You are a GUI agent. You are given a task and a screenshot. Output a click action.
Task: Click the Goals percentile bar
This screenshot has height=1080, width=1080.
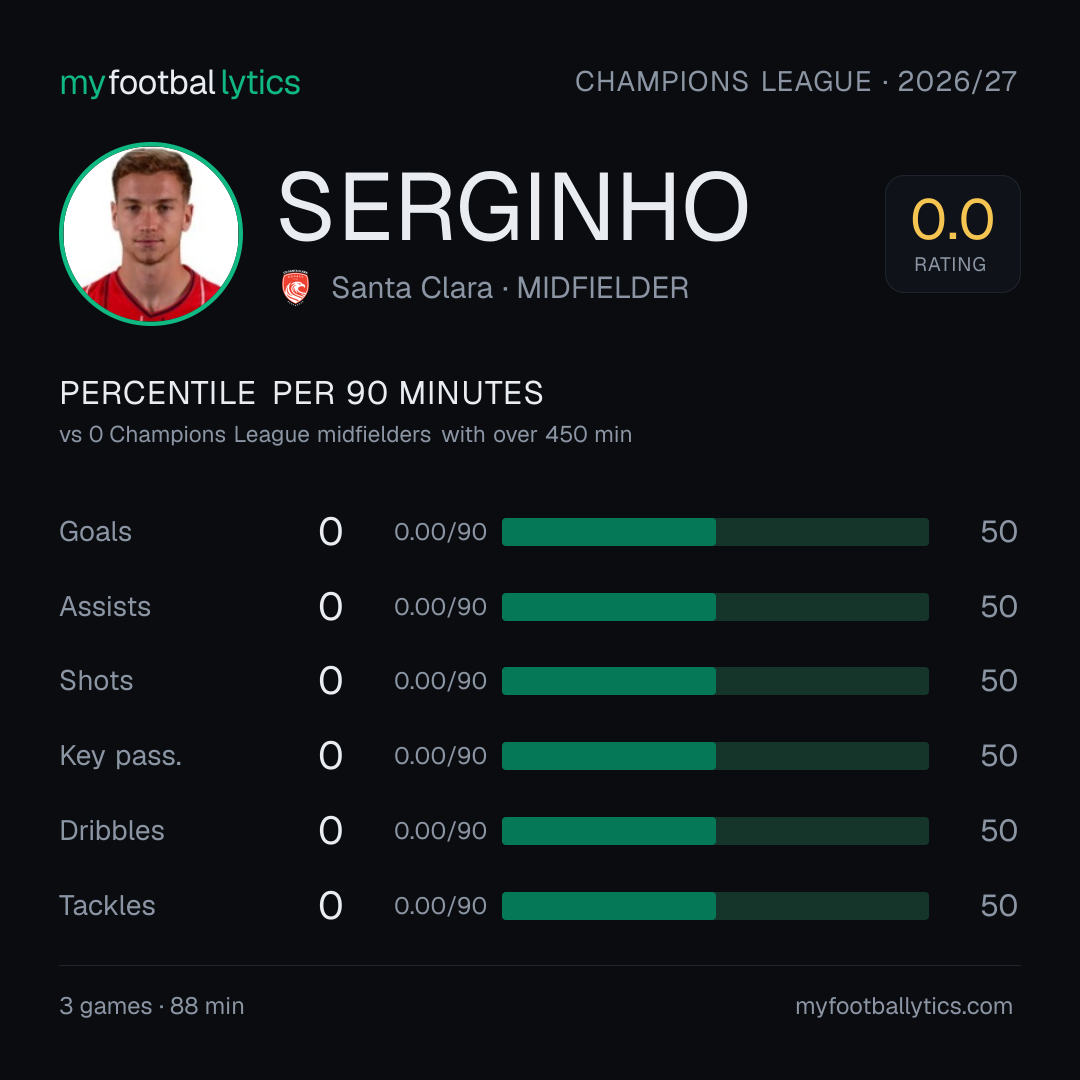(715, 532)
